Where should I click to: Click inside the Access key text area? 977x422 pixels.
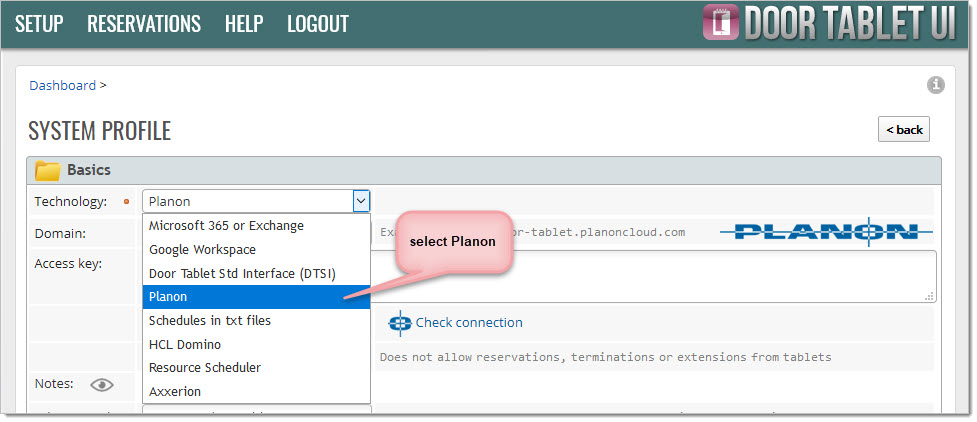pos(654,276)
